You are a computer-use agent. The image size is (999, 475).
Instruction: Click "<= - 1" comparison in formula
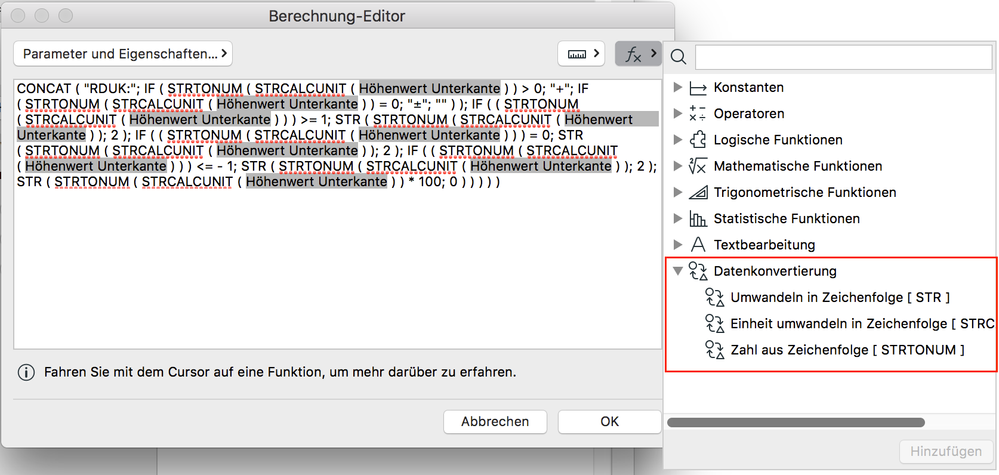click(x=213, y=166)
